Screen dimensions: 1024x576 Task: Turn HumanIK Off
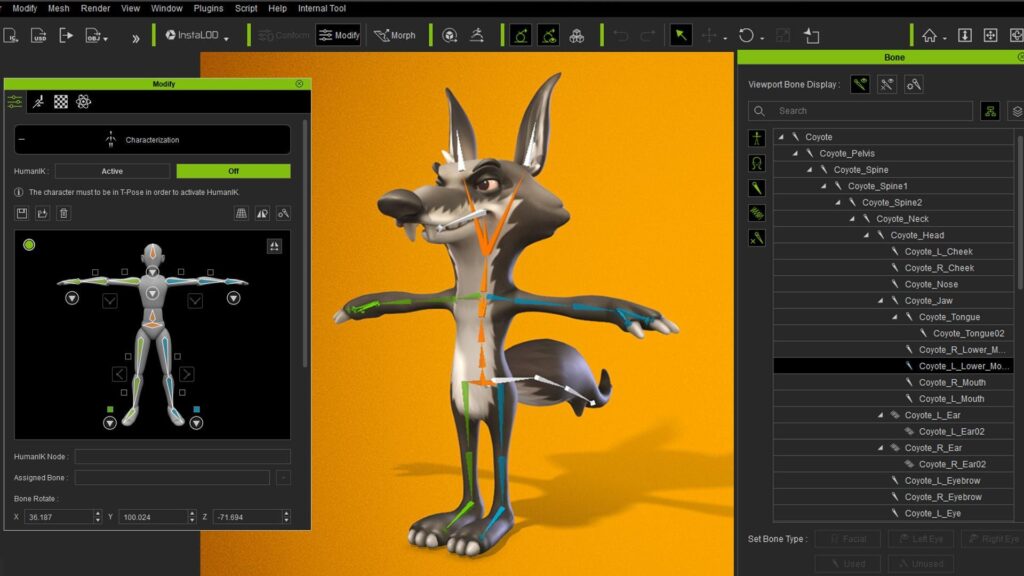pyautogui.click(x=232, y=171)
